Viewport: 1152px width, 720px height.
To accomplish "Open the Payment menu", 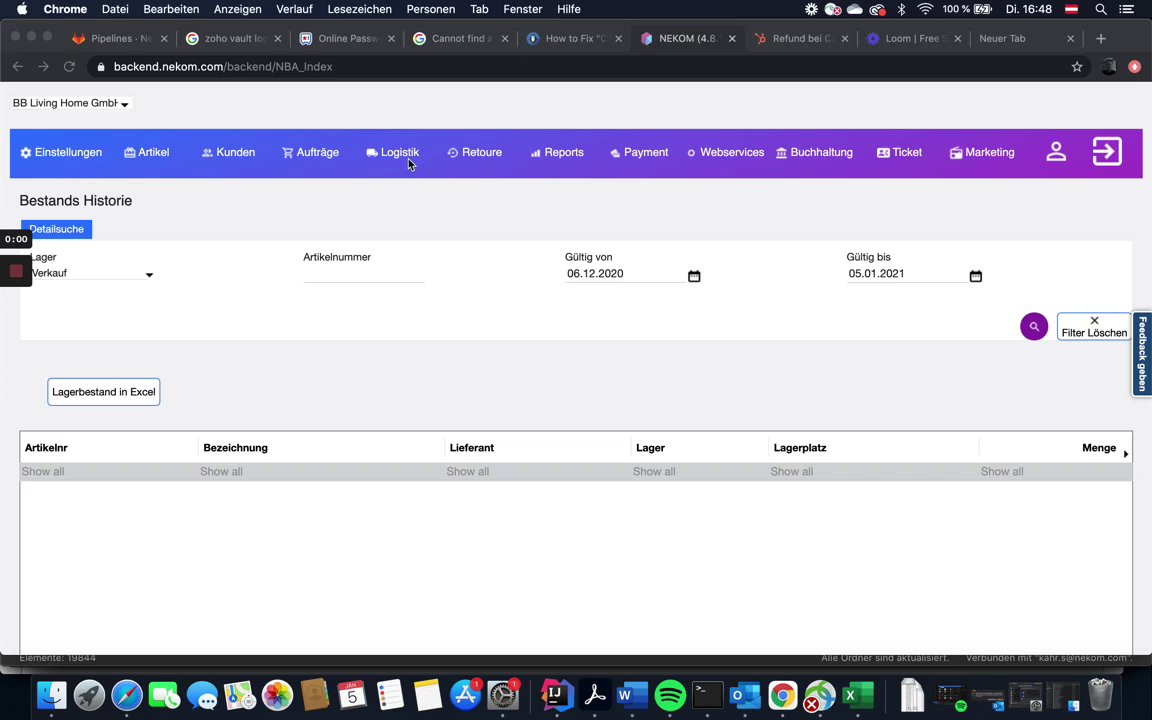I will 639,153.
